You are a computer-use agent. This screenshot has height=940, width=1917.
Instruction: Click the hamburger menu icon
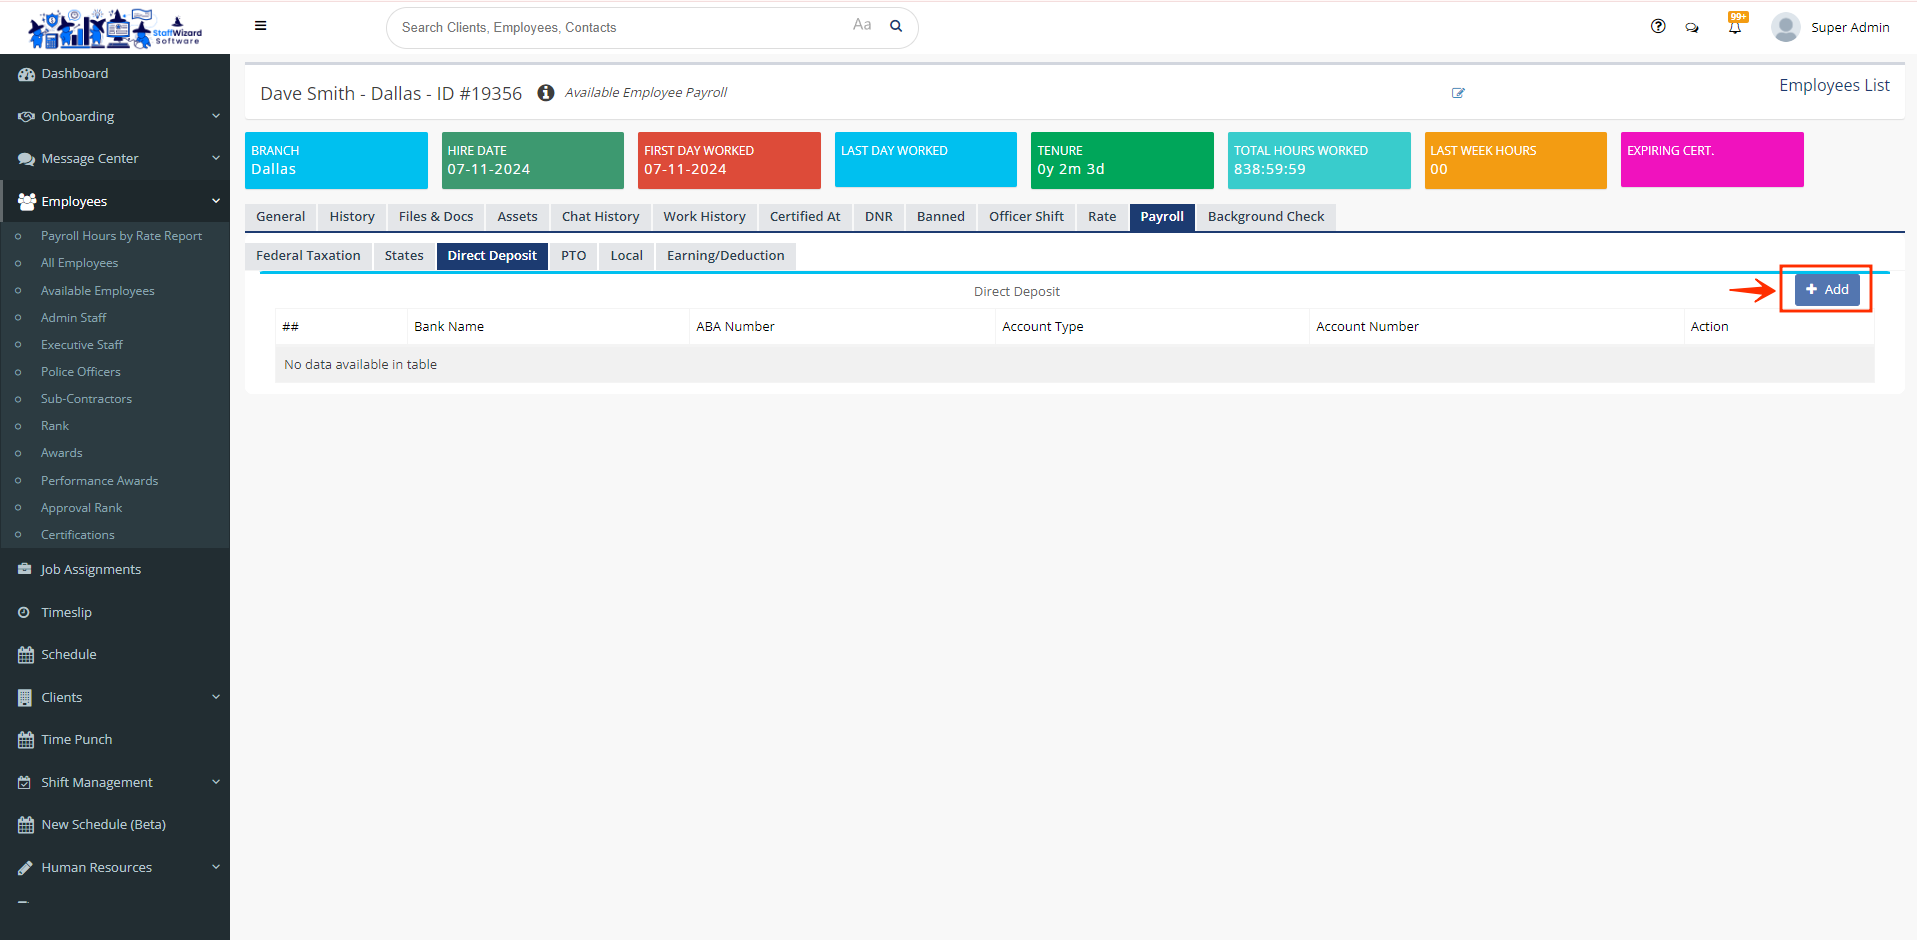[x=260, y=26]
